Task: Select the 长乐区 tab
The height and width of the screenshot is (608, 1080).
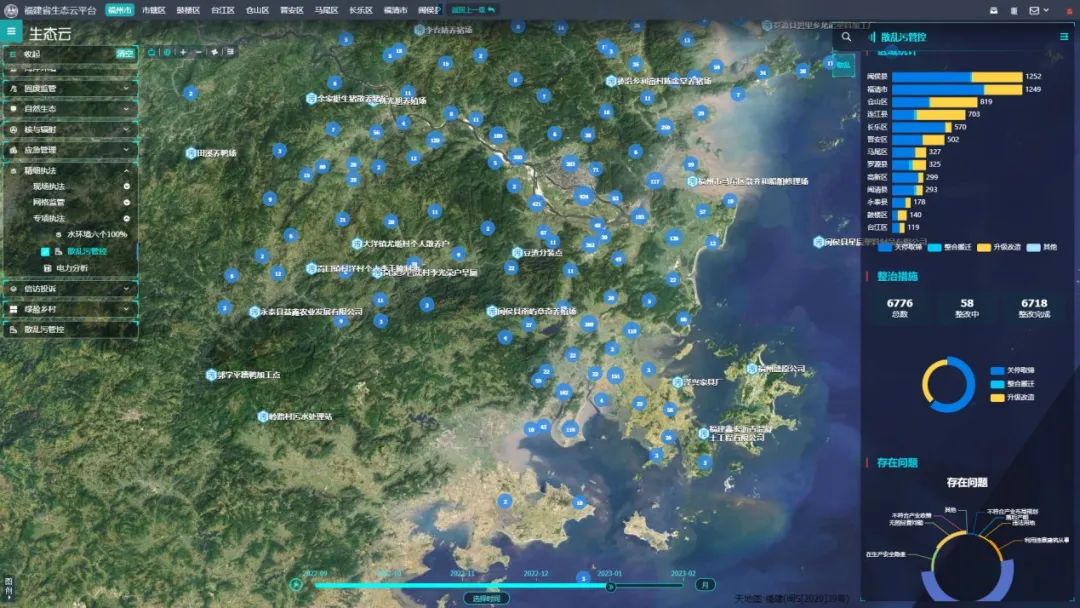Action: point(361,10)
